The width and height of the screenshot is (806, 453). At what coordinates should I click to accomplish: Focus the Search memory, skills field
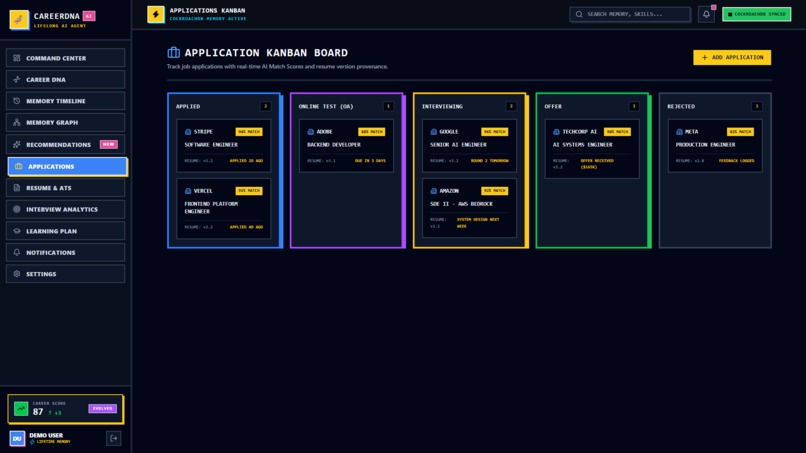click(630, 14)
